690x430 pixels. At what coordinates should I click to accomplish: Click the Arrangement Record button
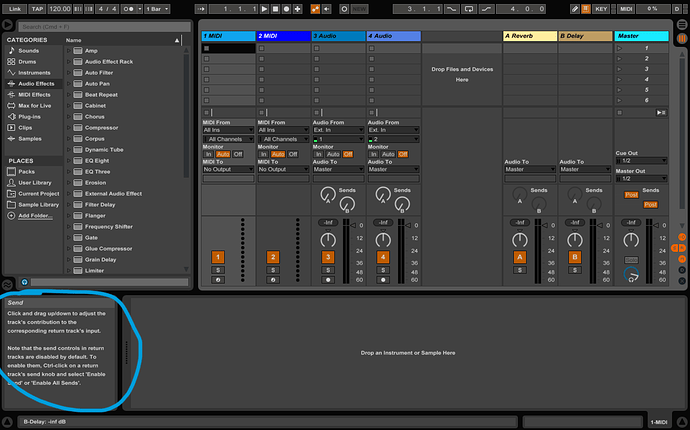pos(286,9)
